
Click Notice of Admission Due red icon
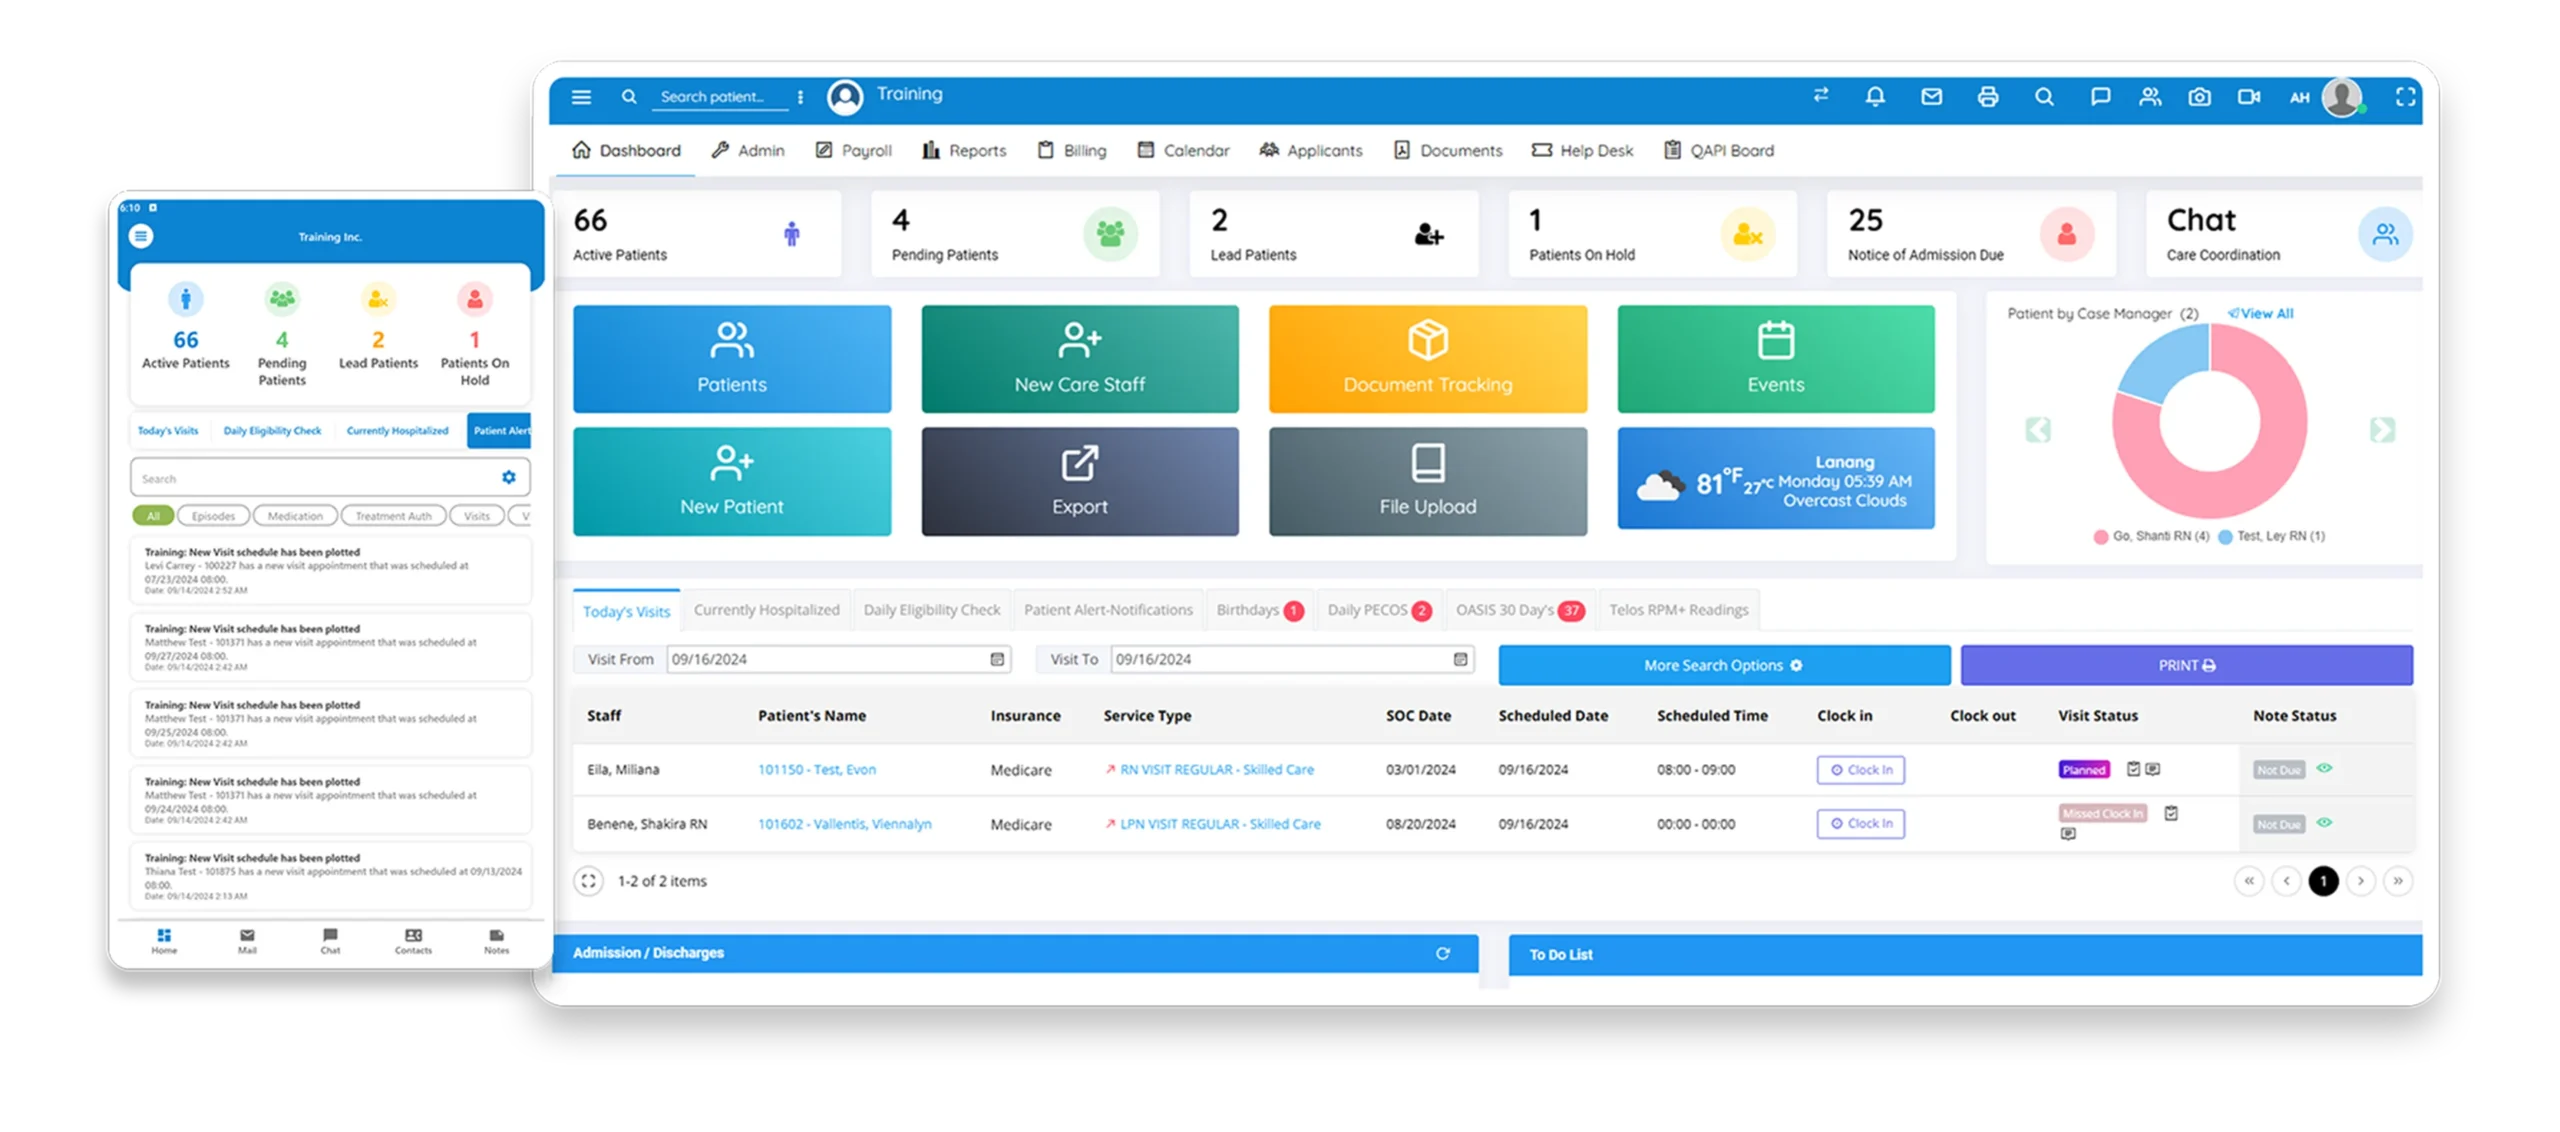coord(2066,234)
